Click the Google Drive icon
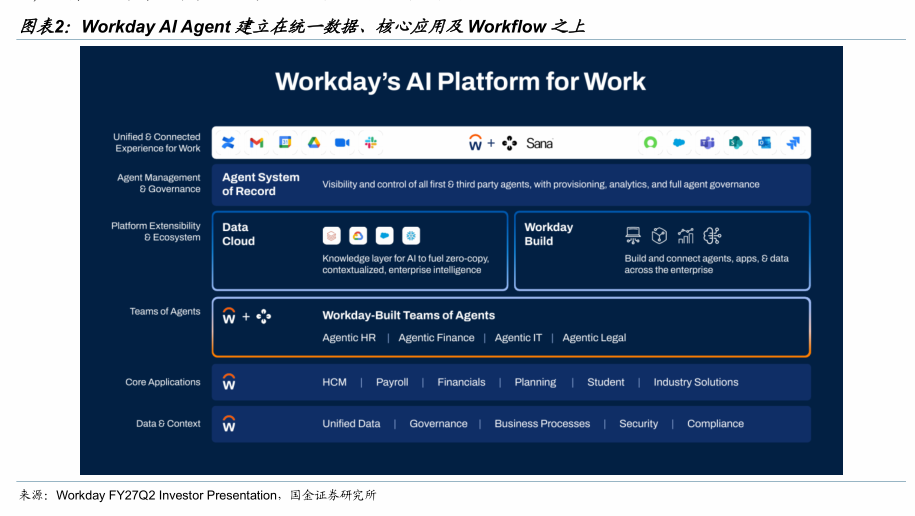This screenshot has height=516, width=915. 314,142
